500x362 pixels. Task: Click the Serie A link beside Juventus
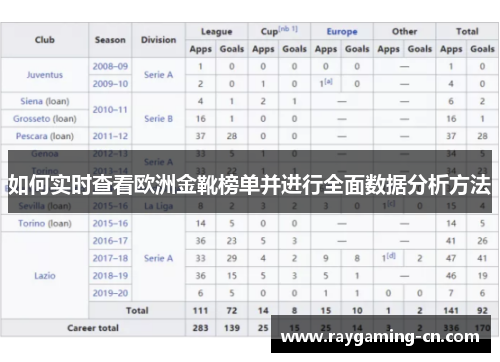tap(159, 75)
